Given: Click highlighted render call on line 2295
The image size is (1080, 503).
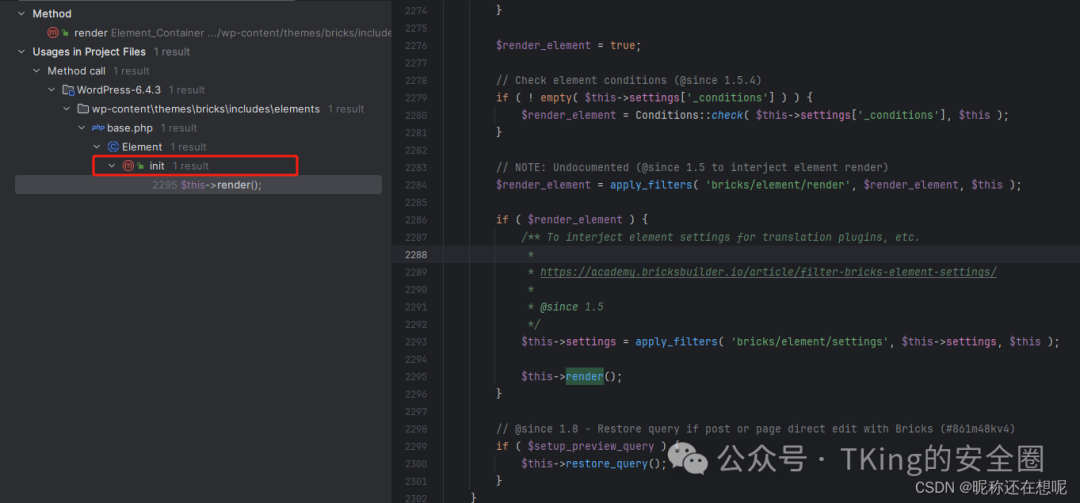Looking at the screenshot, I should 585,377.
